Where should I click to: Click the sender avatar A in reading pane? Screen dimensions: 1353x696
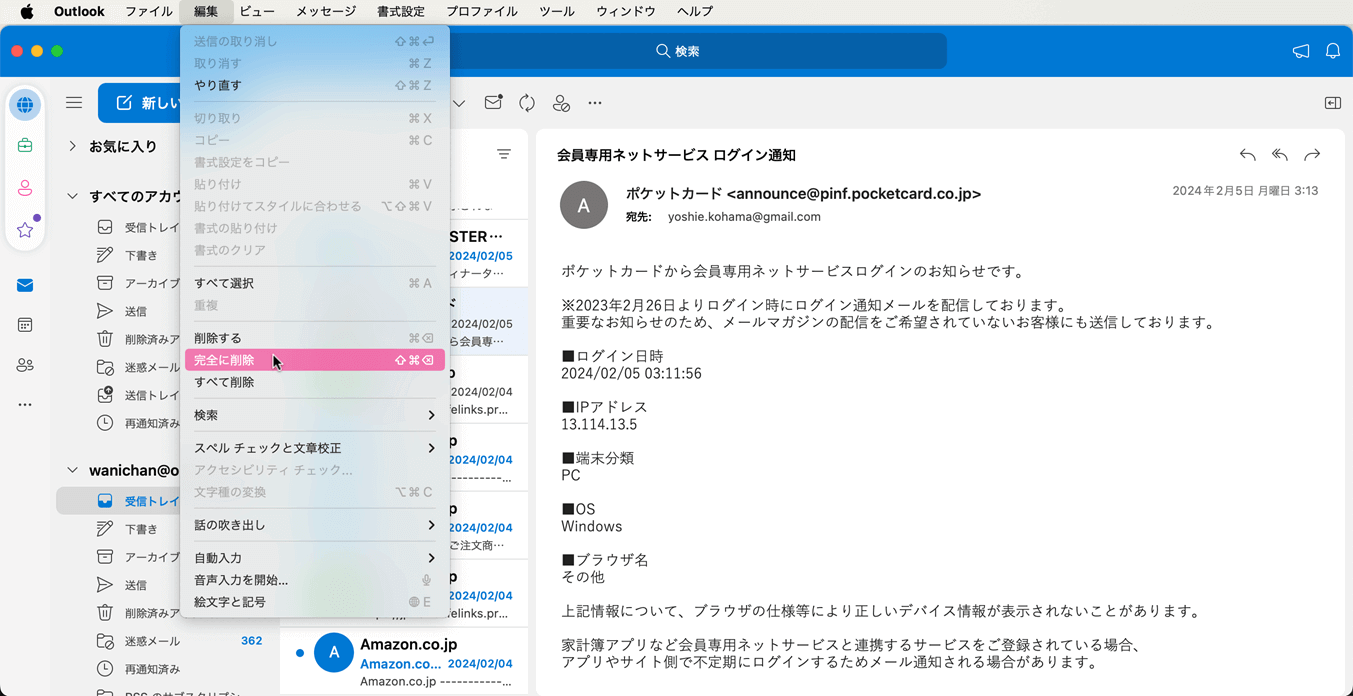click(x=584, y=205)
